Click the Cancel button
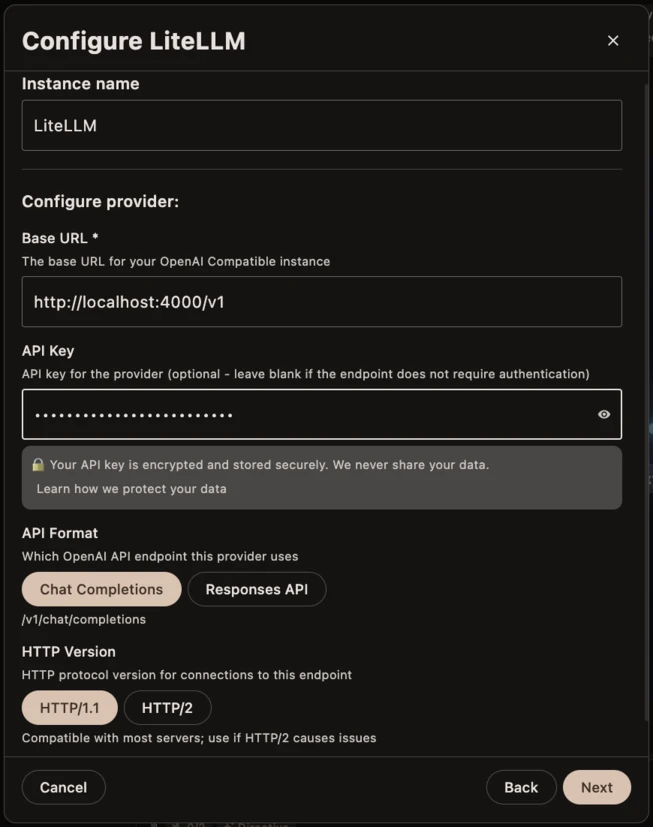The height and width of the screenshot is (827, 653). pos(63,787)
